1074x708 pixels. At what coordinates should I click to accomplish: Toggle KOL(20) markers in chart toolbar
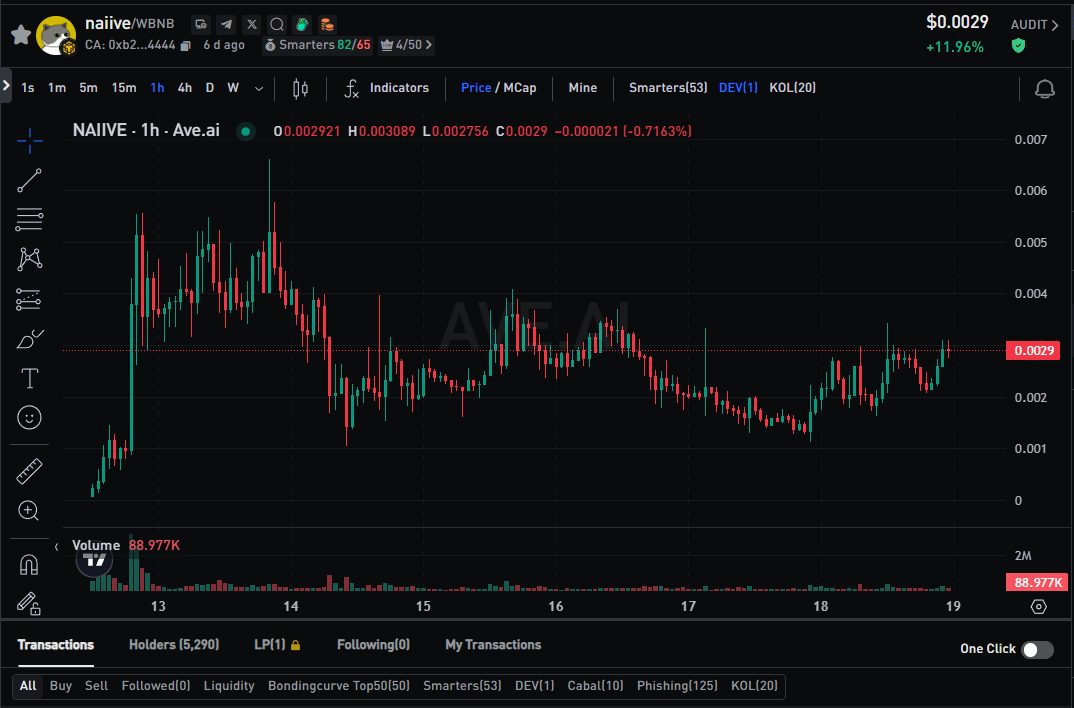[792, 88]
